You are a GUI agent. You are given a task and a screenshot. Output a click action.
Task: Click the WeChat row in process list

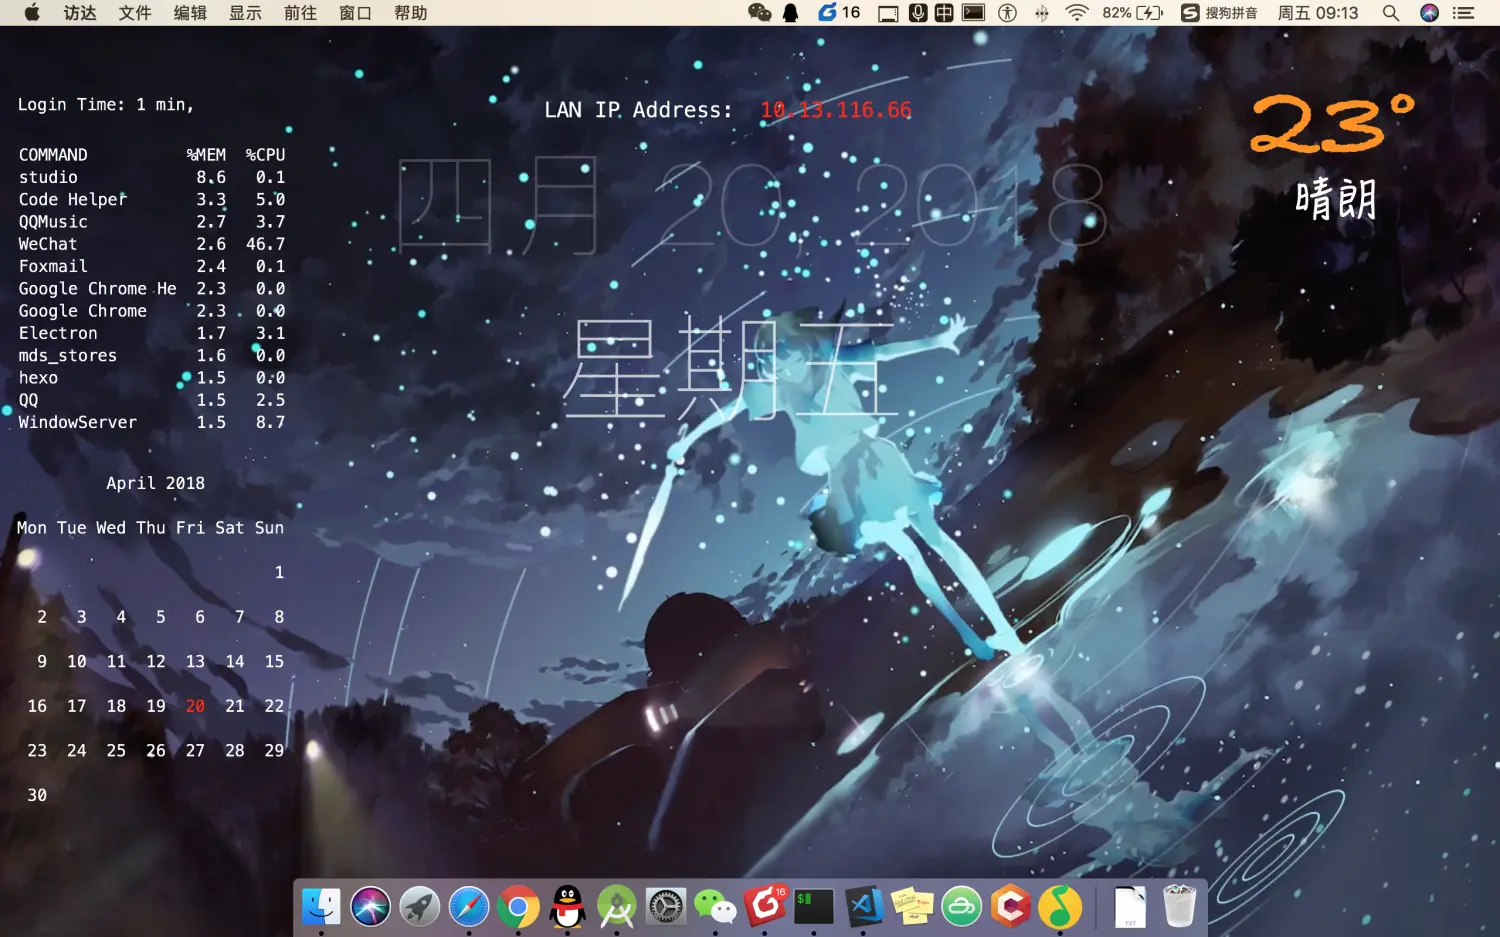pyautogui.click(x=152, y=244)
